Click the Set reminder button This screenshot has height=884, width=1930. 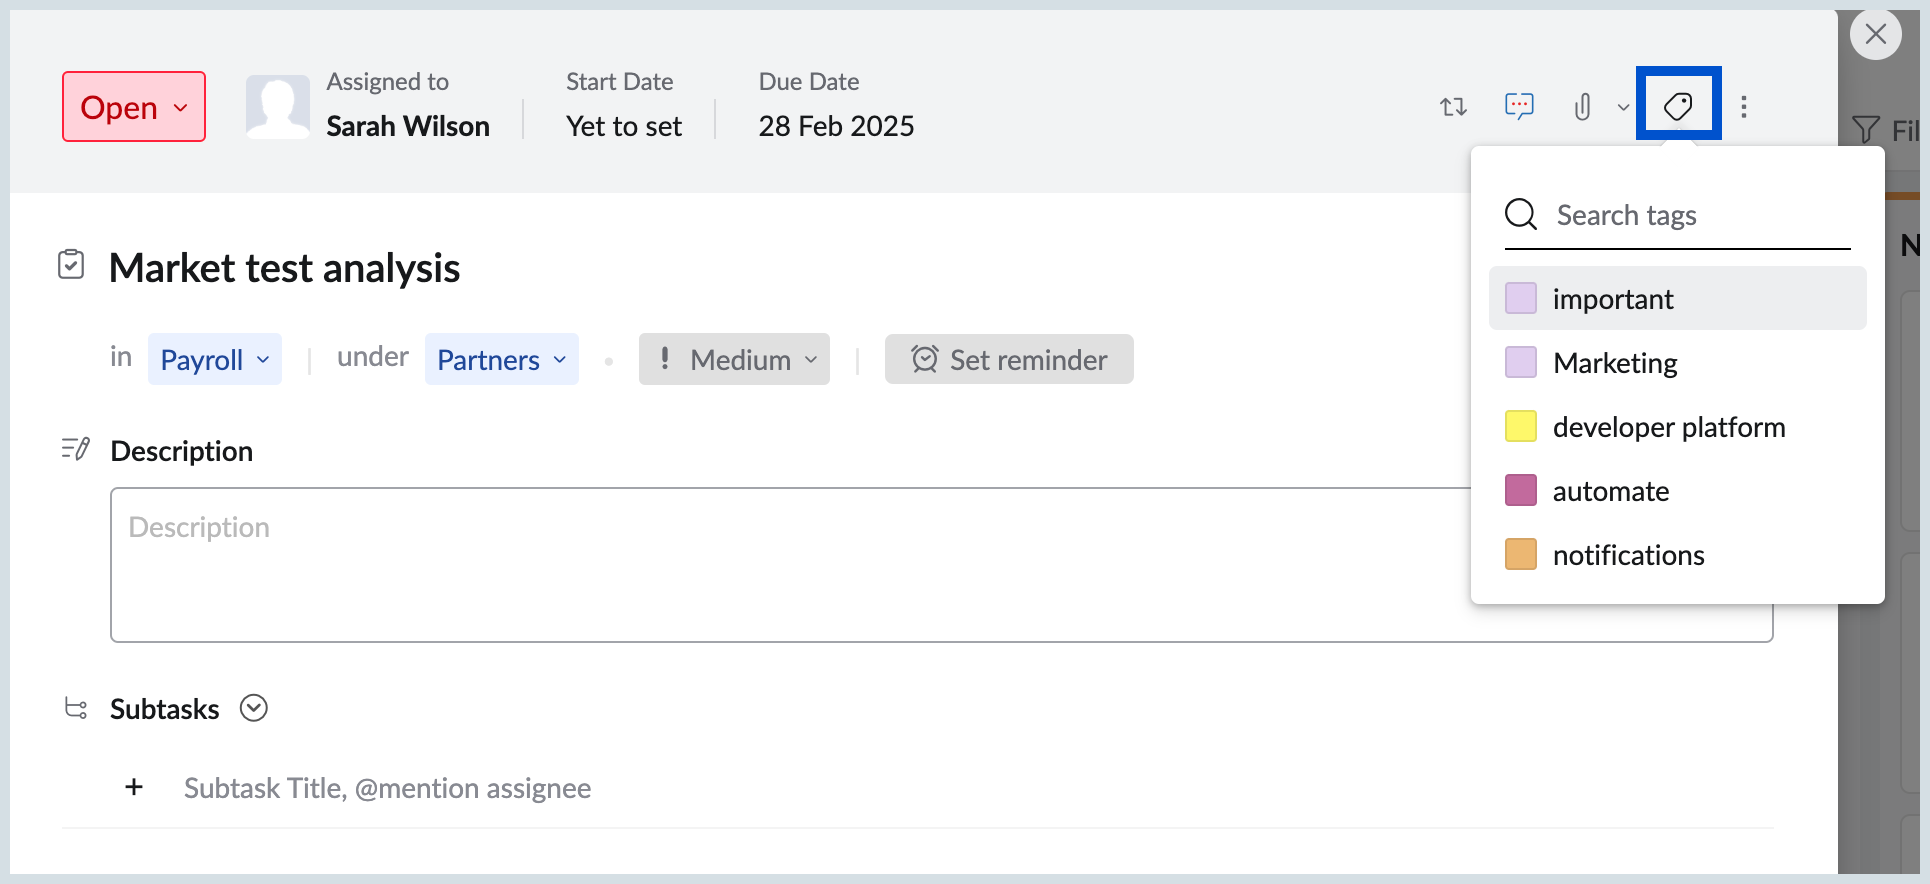click(x=1009, y=359)
